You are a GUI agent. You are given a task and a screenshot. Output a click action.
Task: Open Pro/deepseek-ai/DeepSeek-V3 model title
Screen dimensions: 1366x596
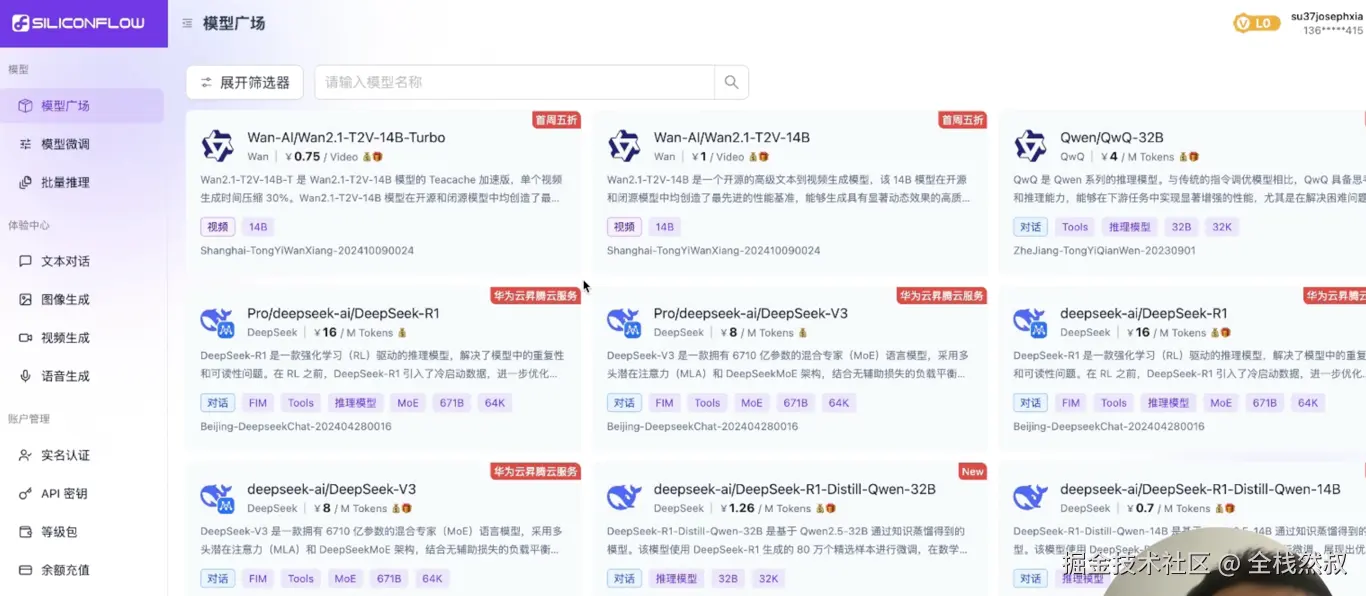pos(751,313)
